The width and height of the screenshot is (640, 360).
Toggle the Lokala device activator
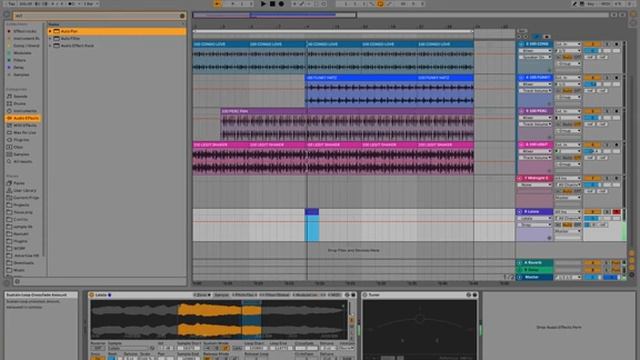(92, 295)
